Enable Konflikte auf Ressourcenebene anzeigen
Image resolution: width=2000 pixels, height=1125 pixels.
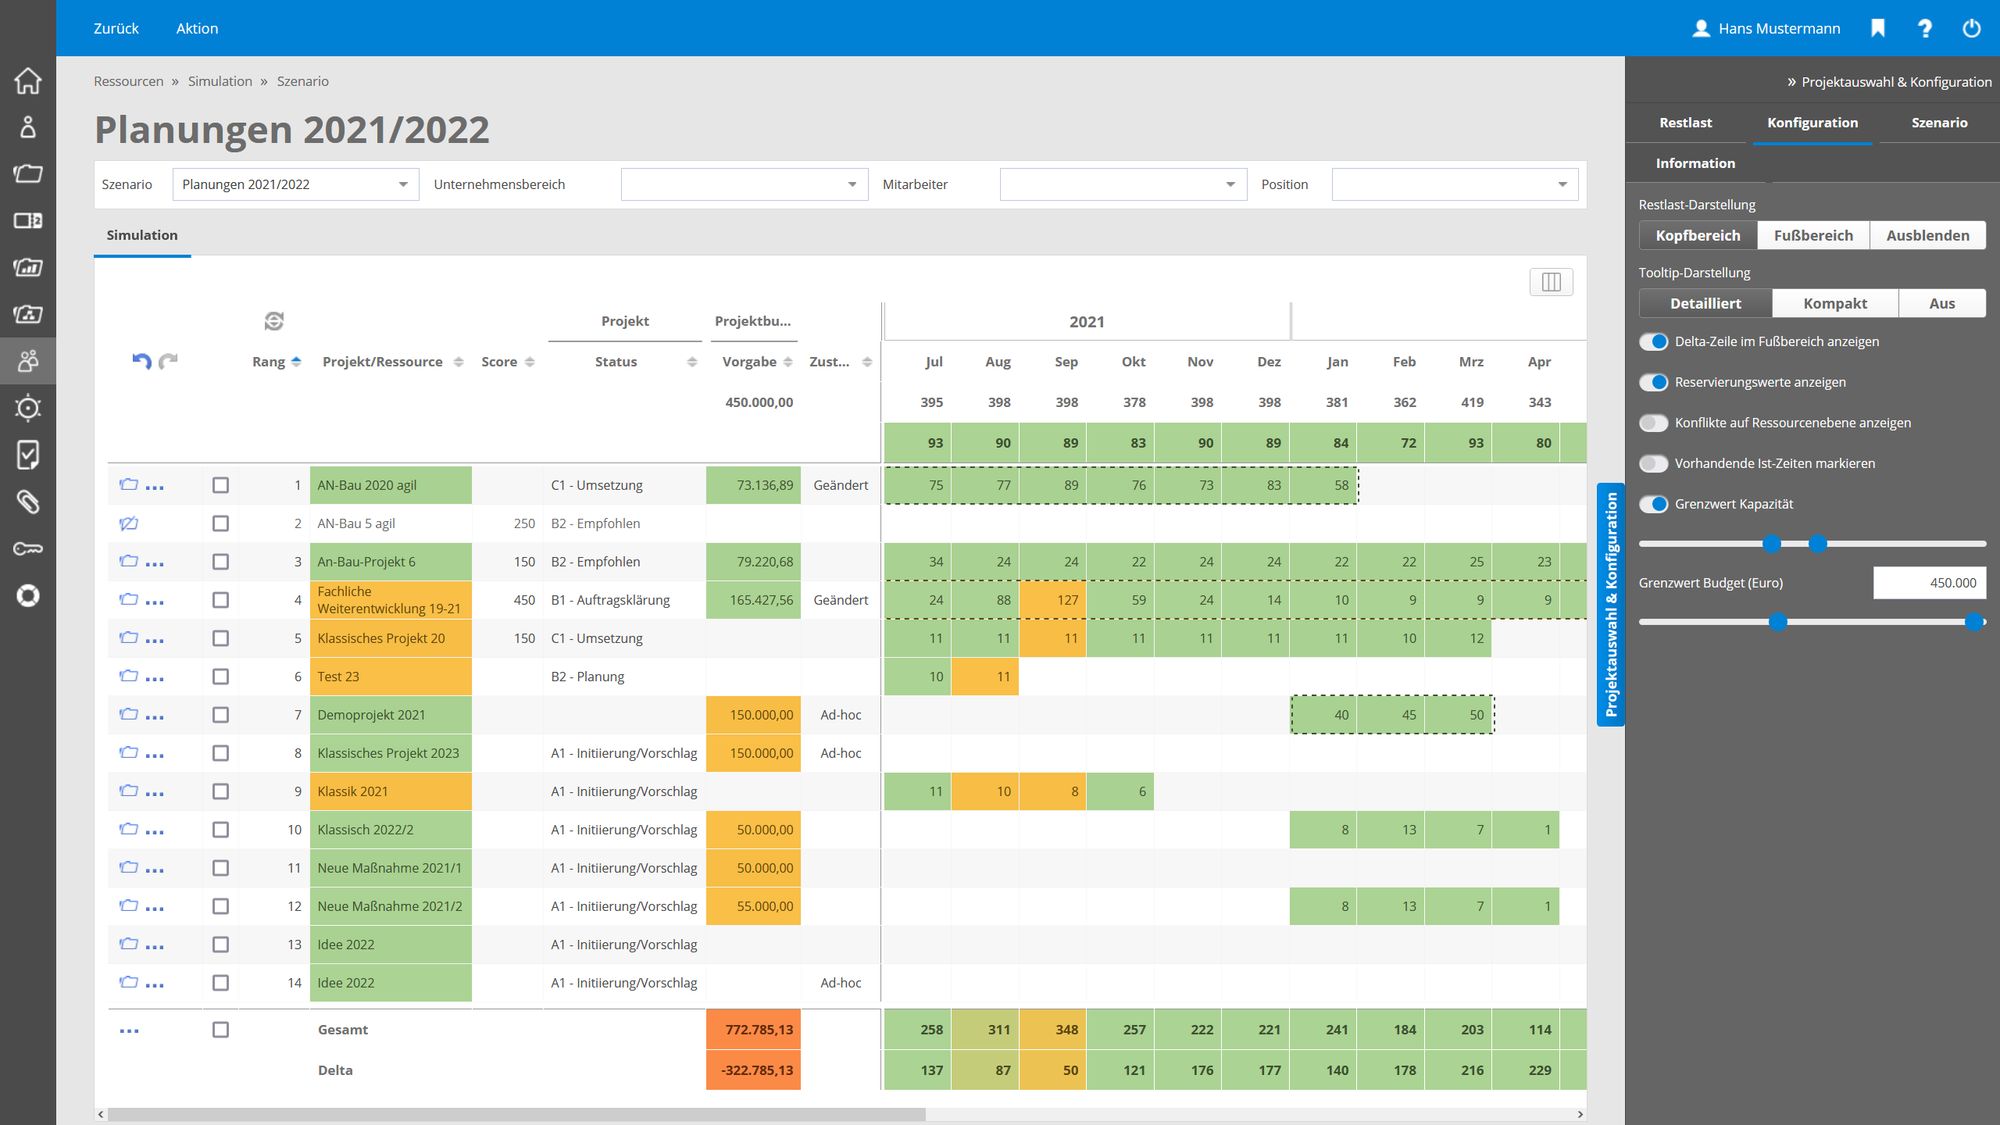tap(1653, 422)
